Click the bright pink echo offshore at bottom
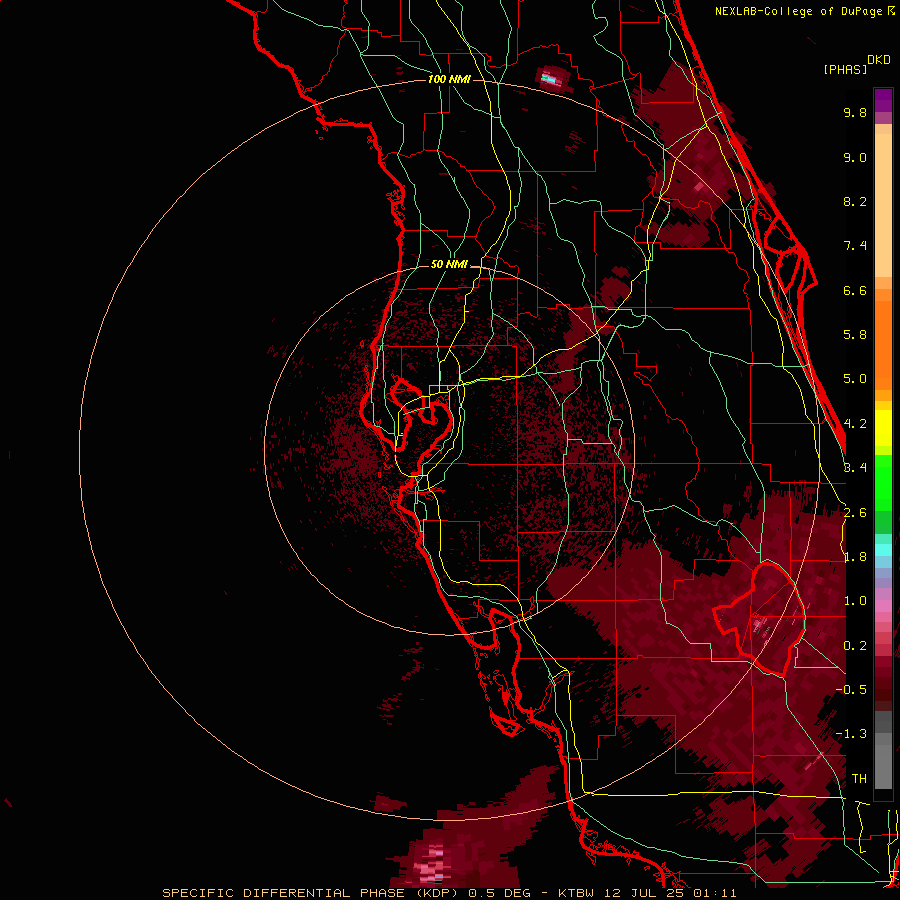This screenshot has width=900, height=900. tap(432, 866)
